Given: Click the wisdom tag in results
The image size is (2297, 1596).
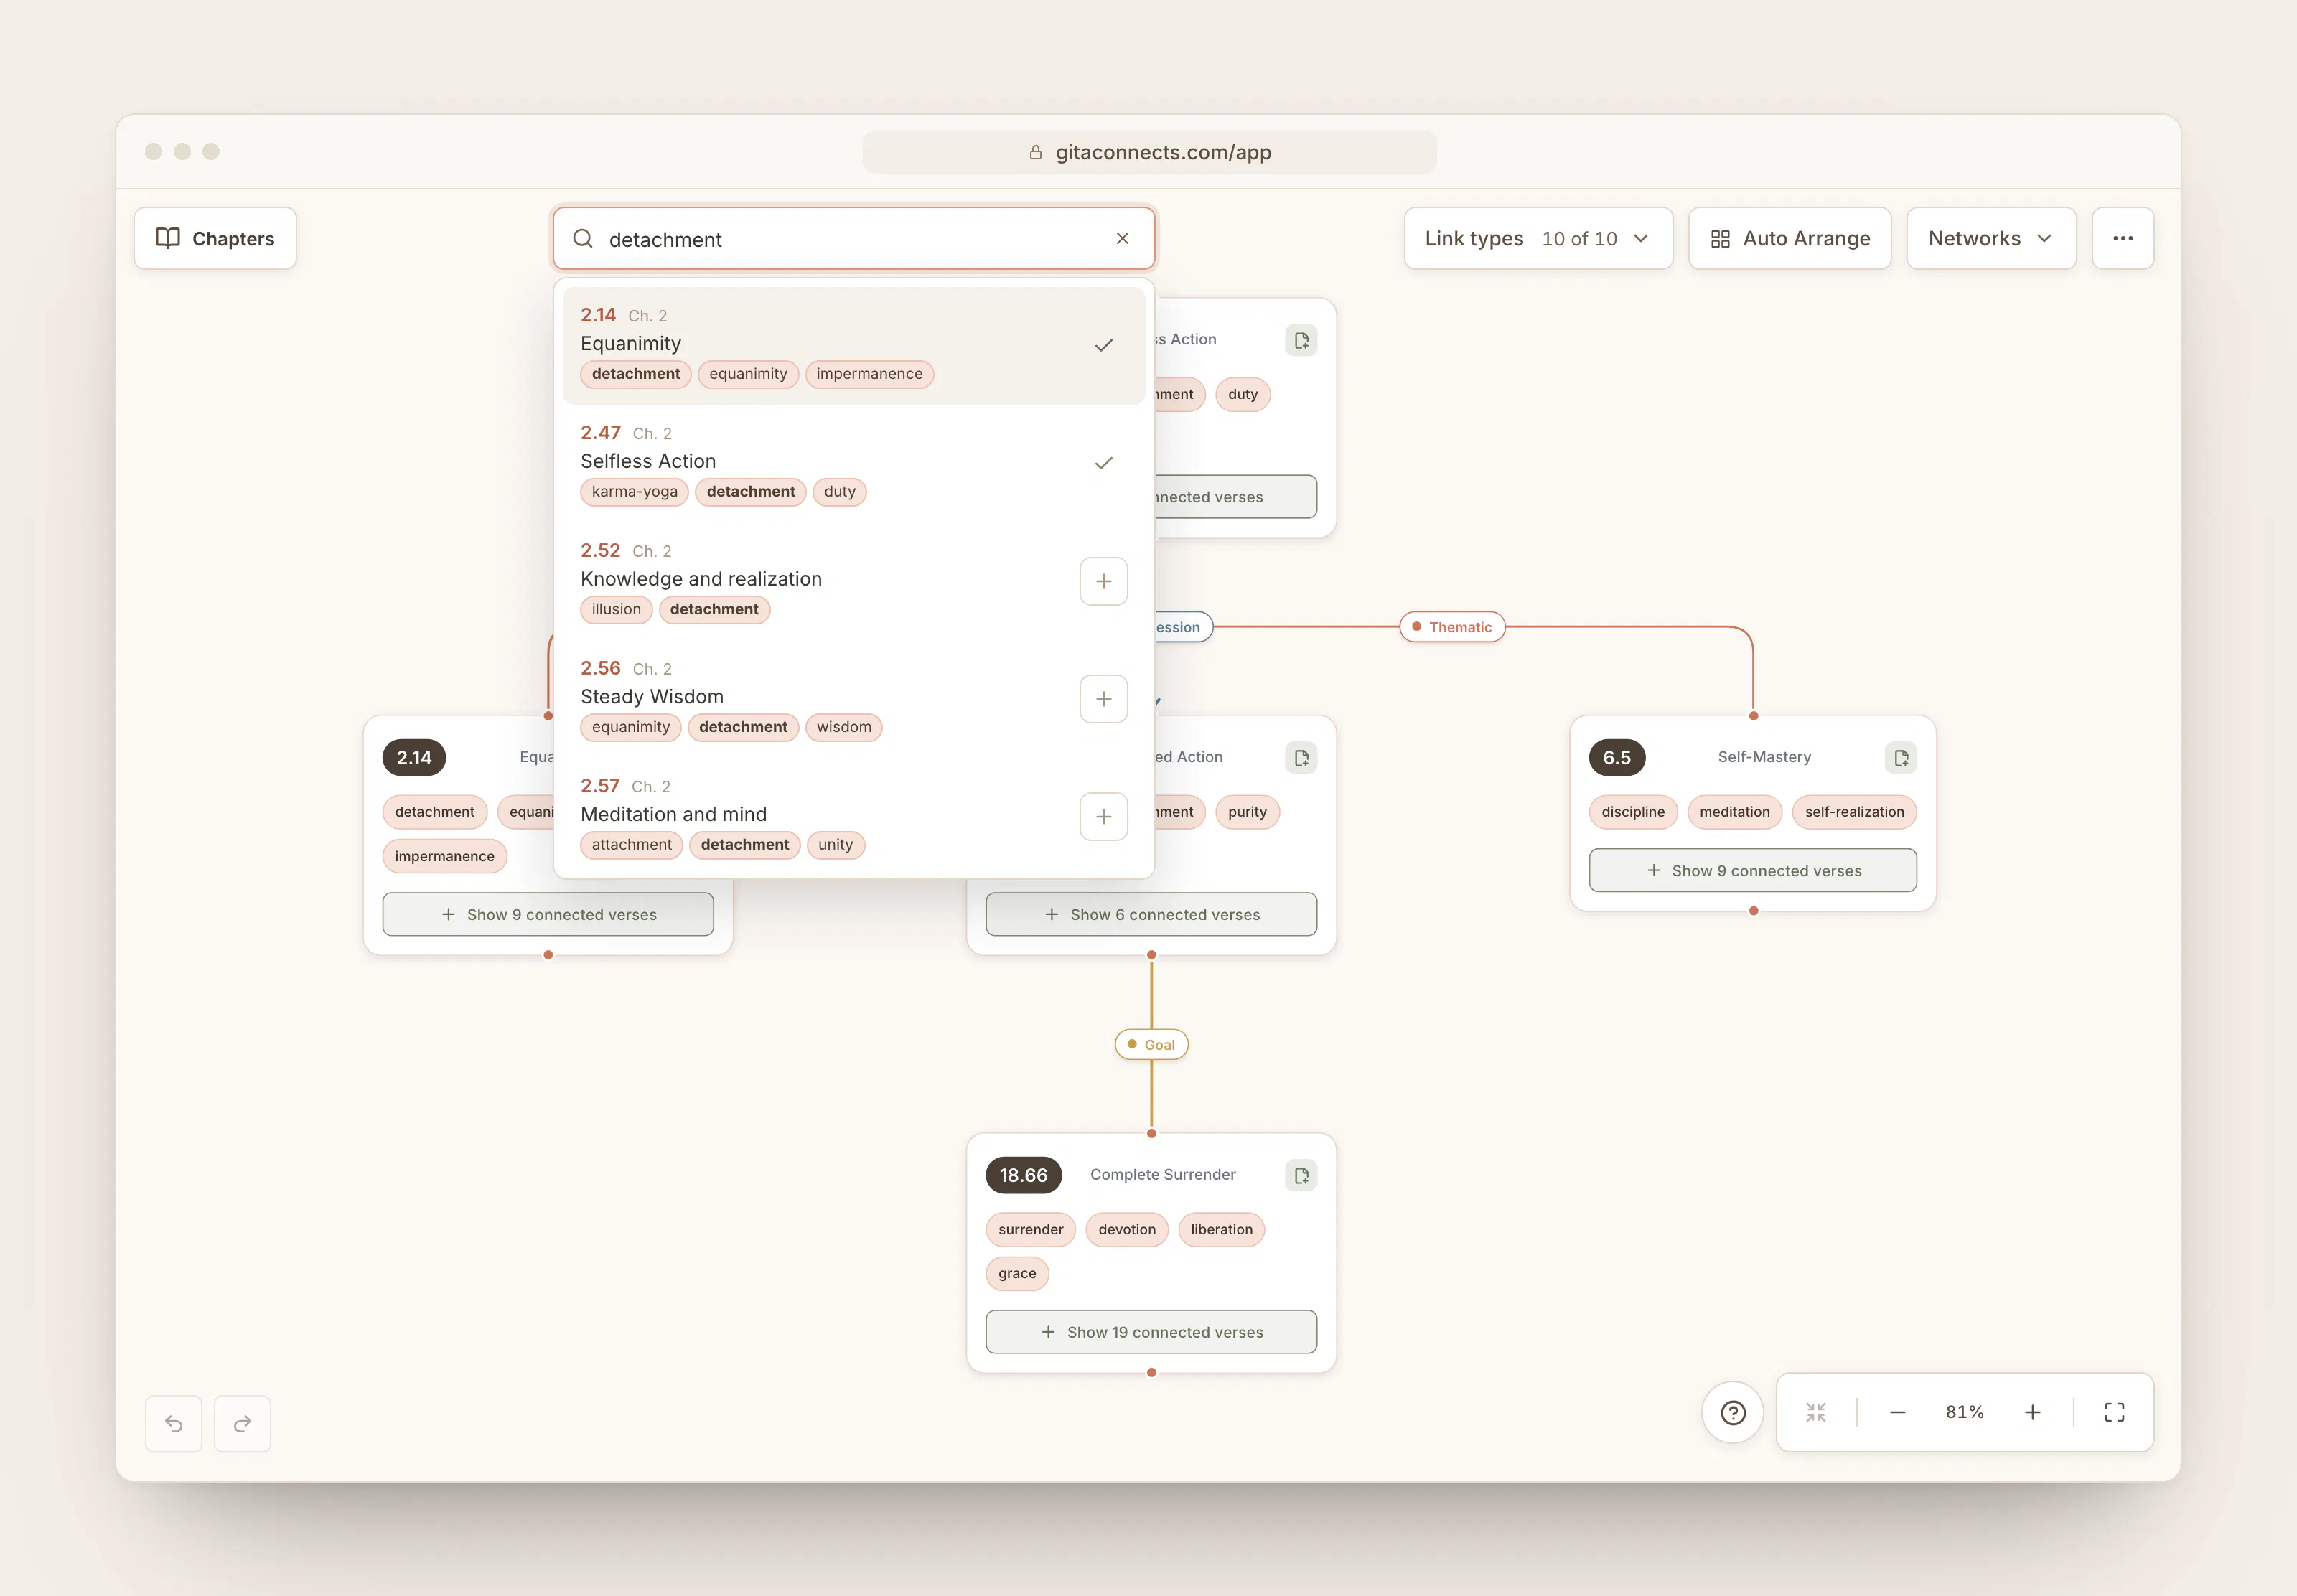Looking at the screenshot, I should click(x=843, y=727).
